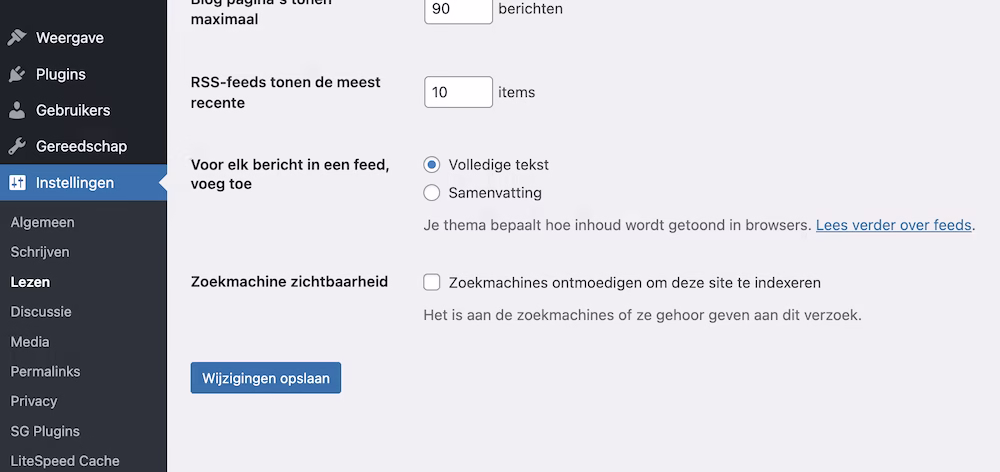Click the Gebruikers person icon

(x=17, y=110)
